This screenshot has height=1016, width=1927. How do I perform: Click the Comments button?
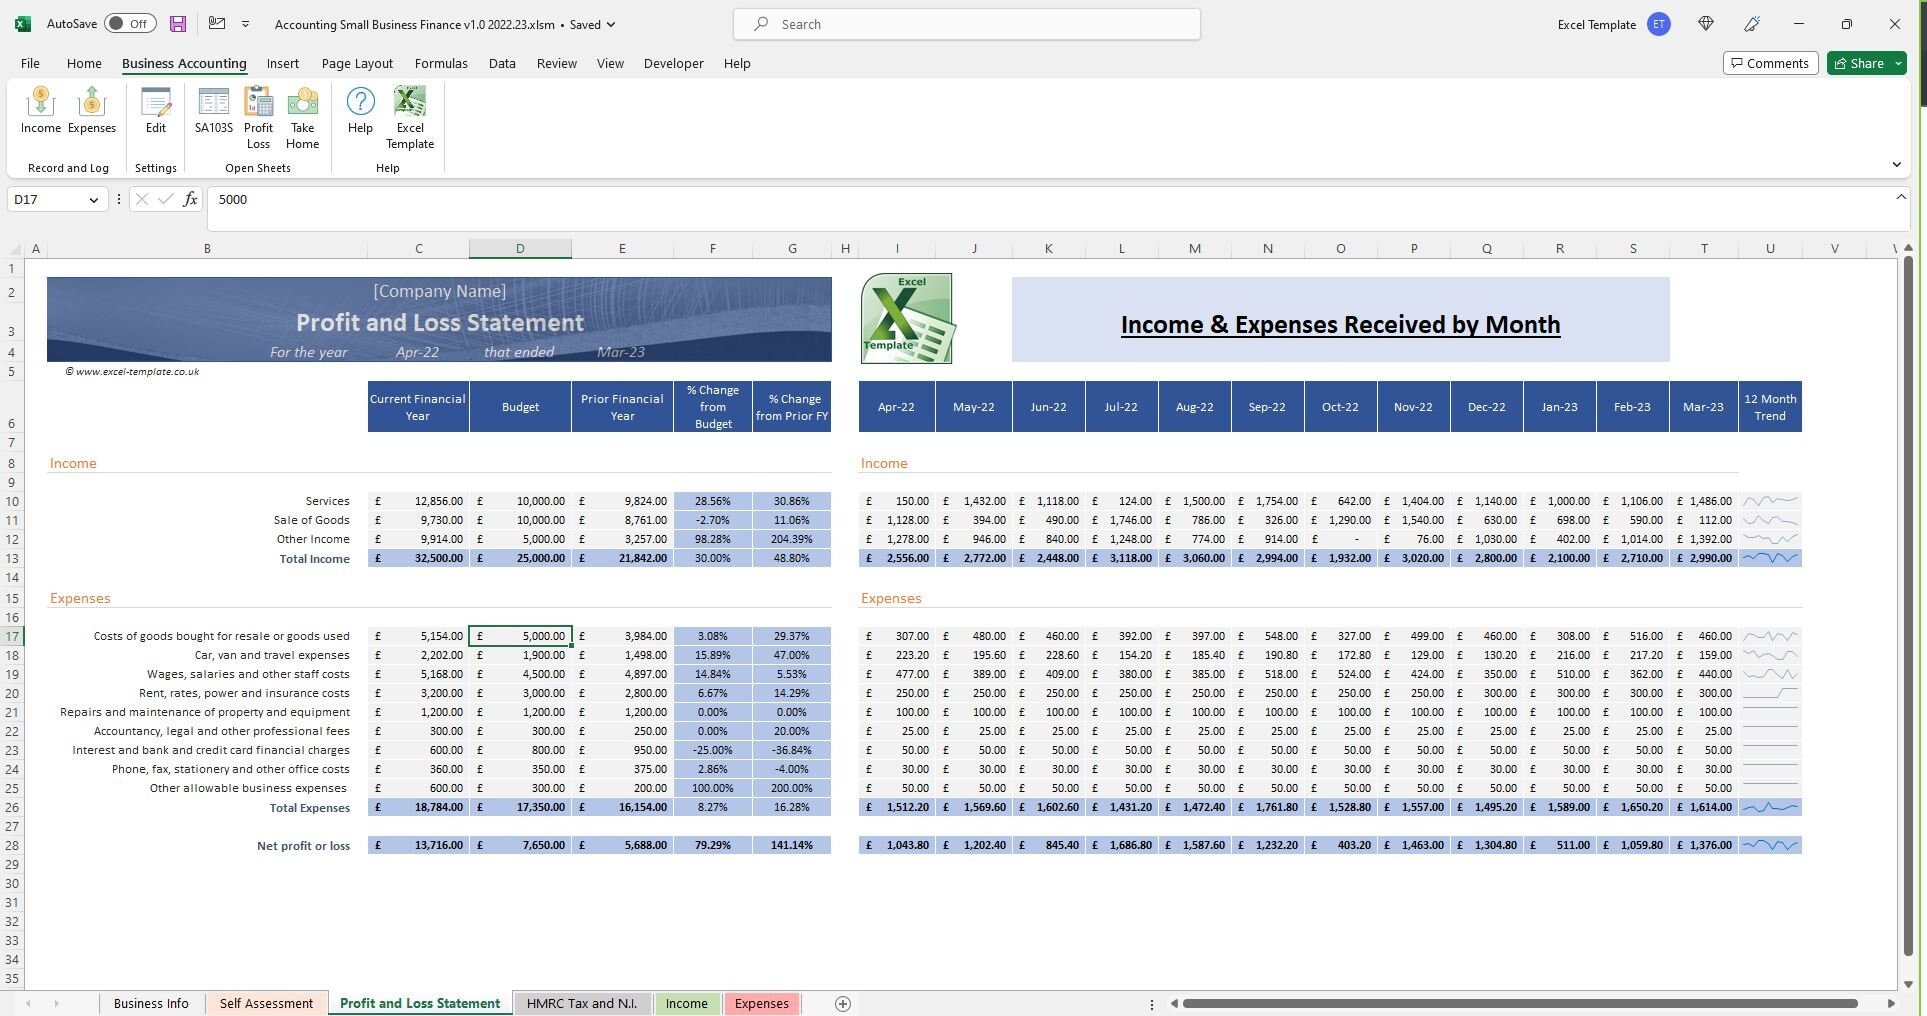(1769, 63)
